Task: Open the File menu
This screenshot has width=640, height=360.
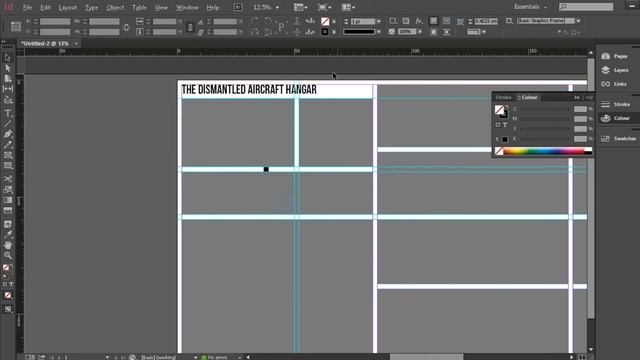Action: 27,7
